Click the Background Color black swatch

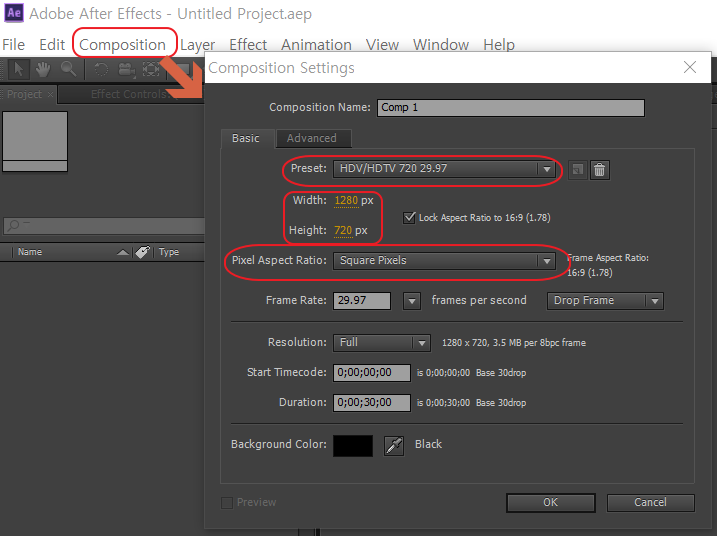point(353,445)
